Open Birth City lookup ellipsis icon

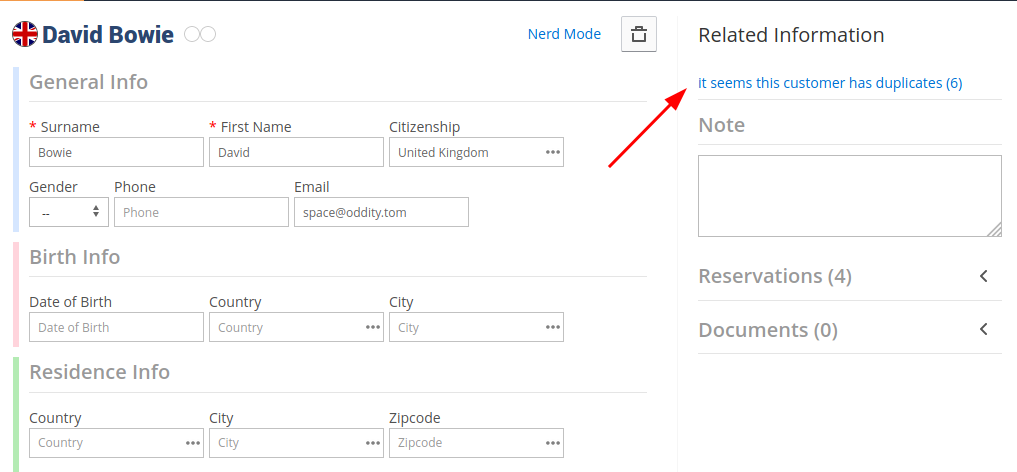[x=553, y=327]
